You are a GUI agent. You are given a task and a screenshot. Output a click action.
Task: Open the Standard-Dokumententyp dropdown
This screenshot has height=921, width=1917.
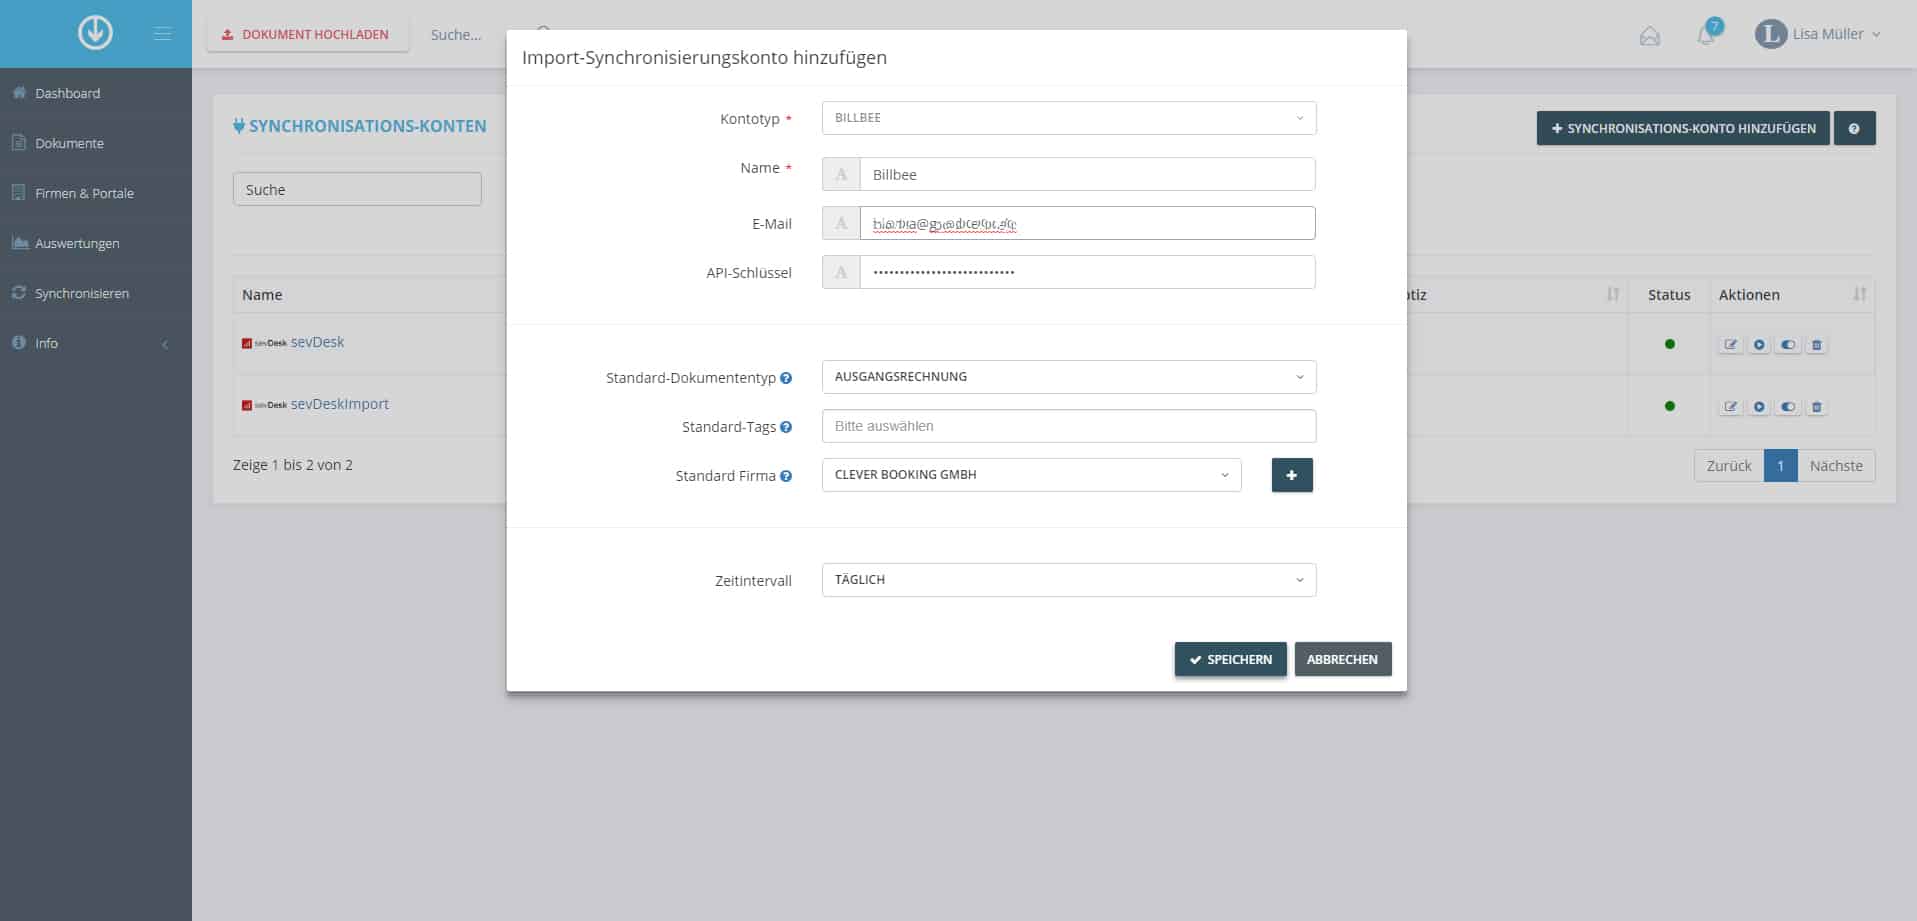coord(1069,377)
